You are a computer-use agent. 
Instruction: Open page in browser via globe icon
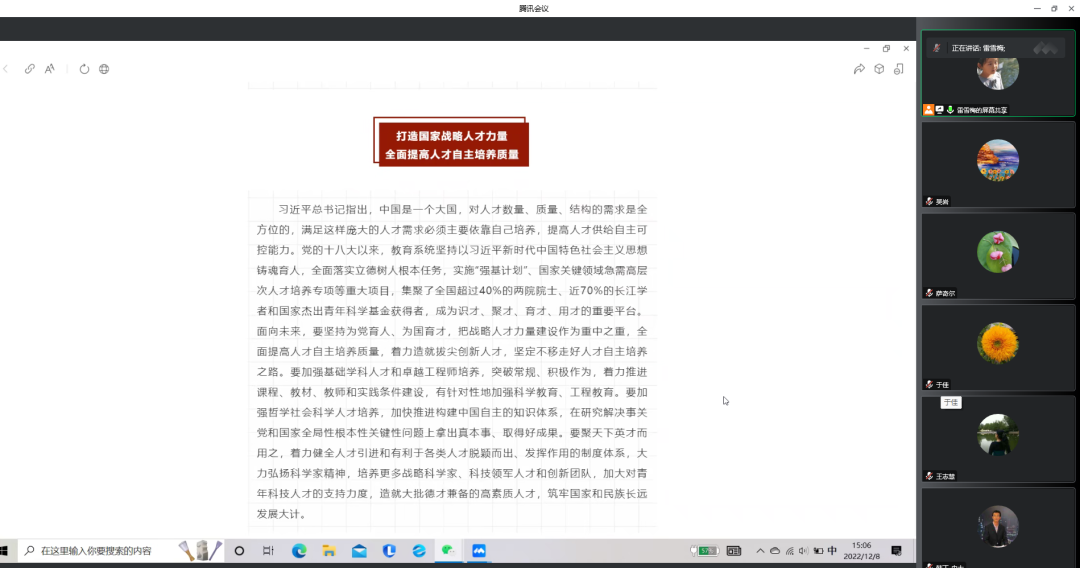coord(104,69)
